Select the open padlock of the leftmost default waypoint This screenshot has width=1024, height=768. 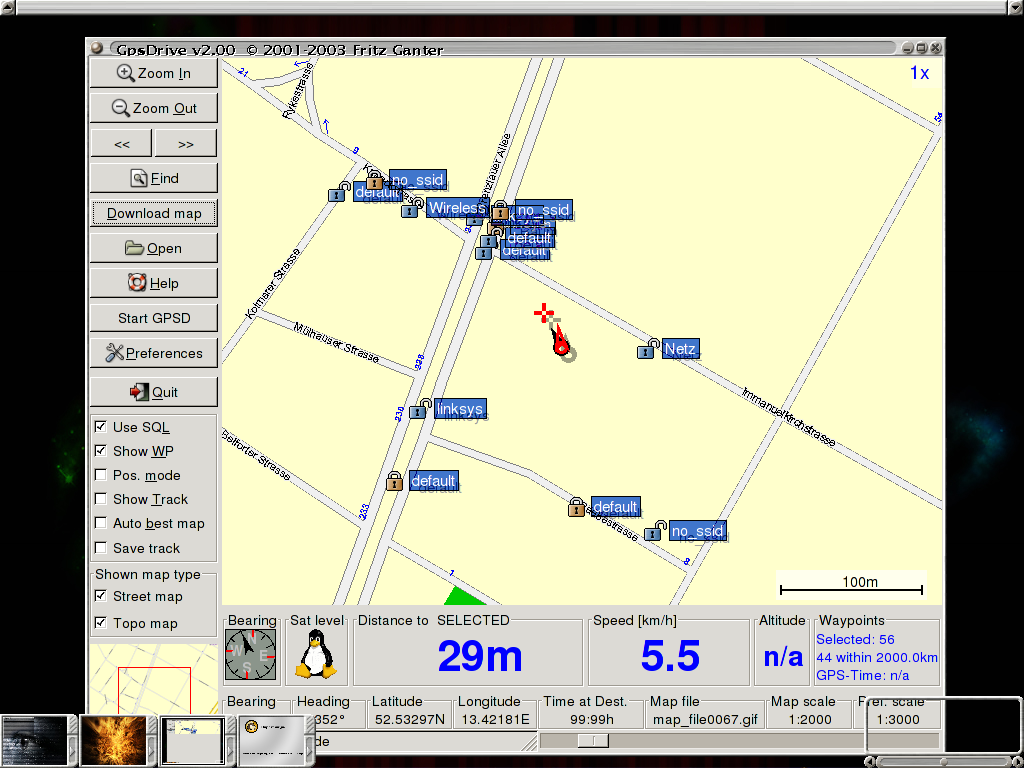338,191
